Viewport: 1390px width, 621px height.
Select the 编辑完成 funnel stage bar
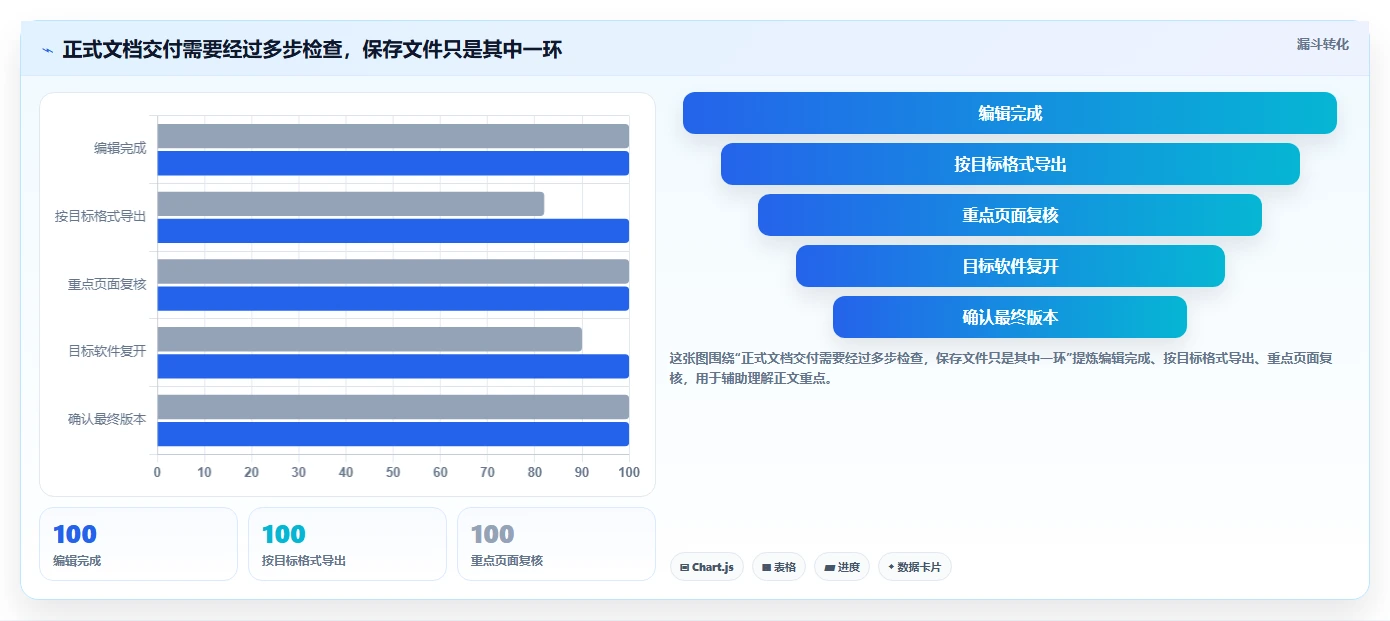(1010, 113)
